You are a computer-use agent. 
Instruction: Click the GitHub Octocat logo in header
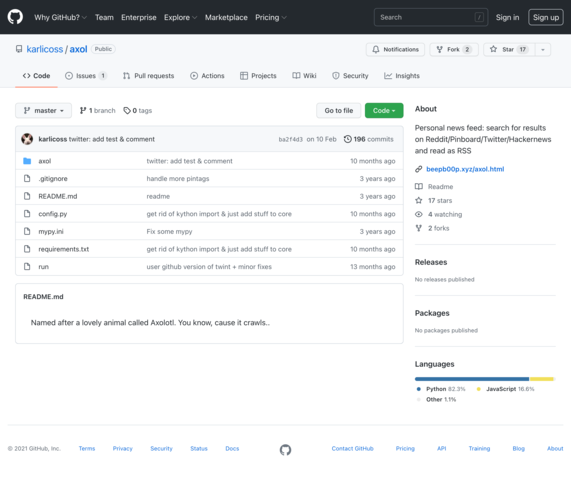click(x=15, y=17)
